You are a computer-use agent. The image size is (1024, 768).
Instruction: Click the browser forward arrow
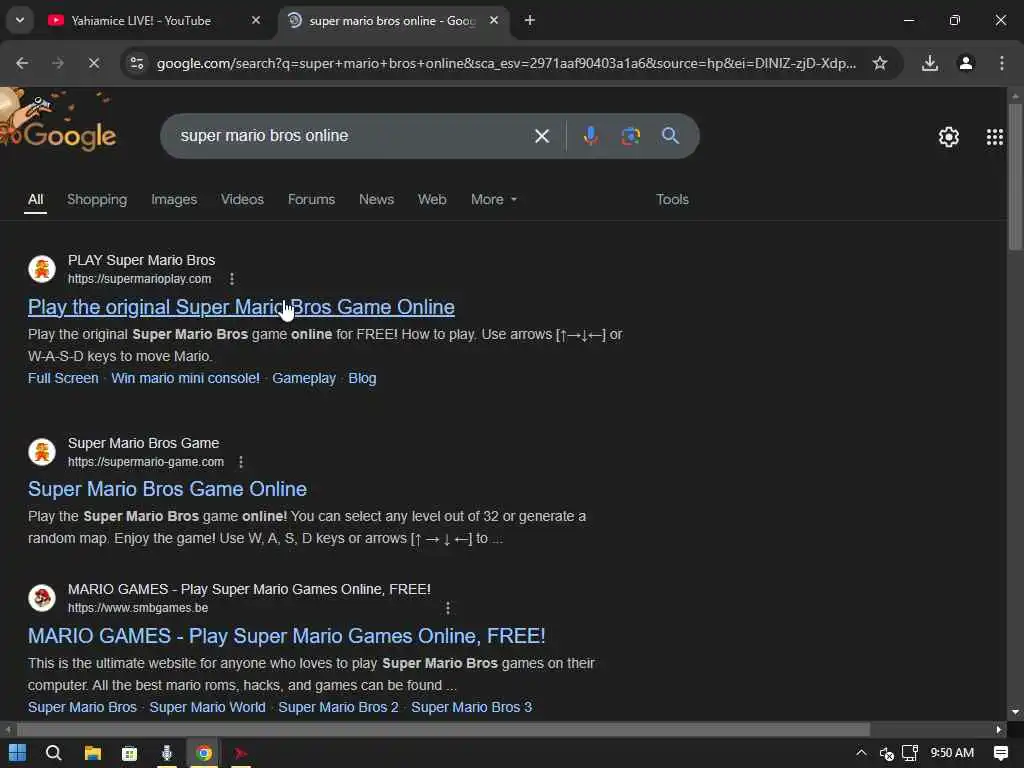[x=58, y=63]
